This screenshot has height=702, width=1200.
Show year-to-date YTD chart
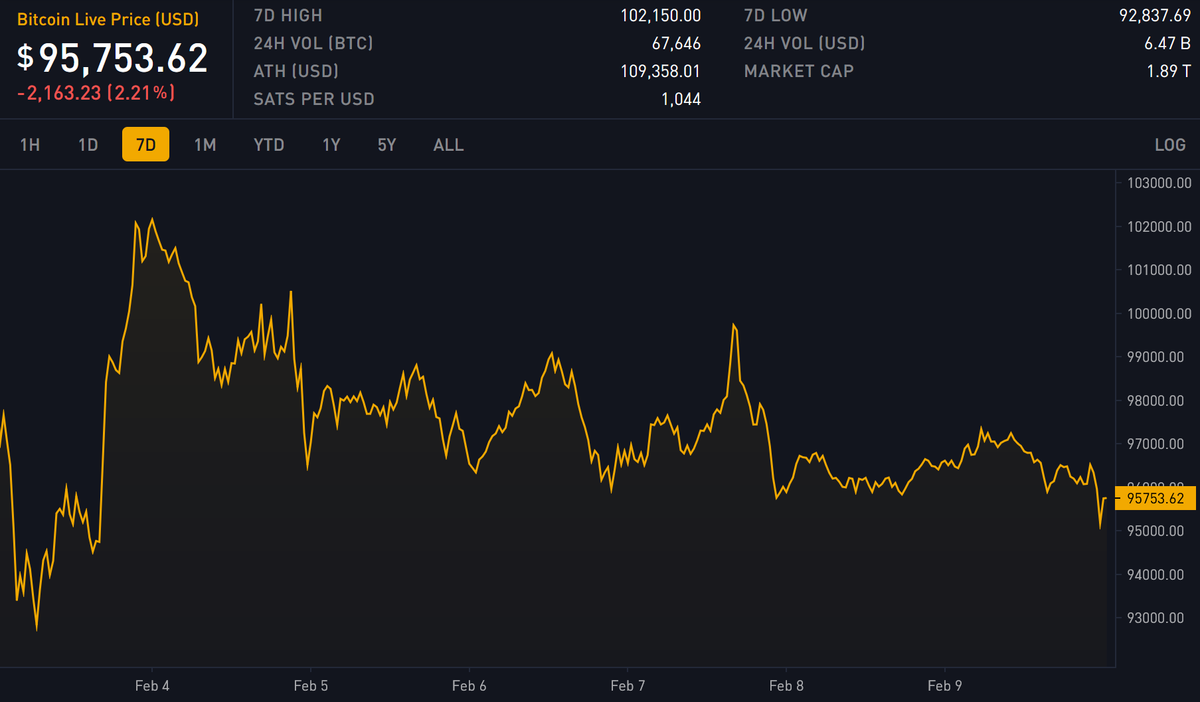[x=269, y=145]
